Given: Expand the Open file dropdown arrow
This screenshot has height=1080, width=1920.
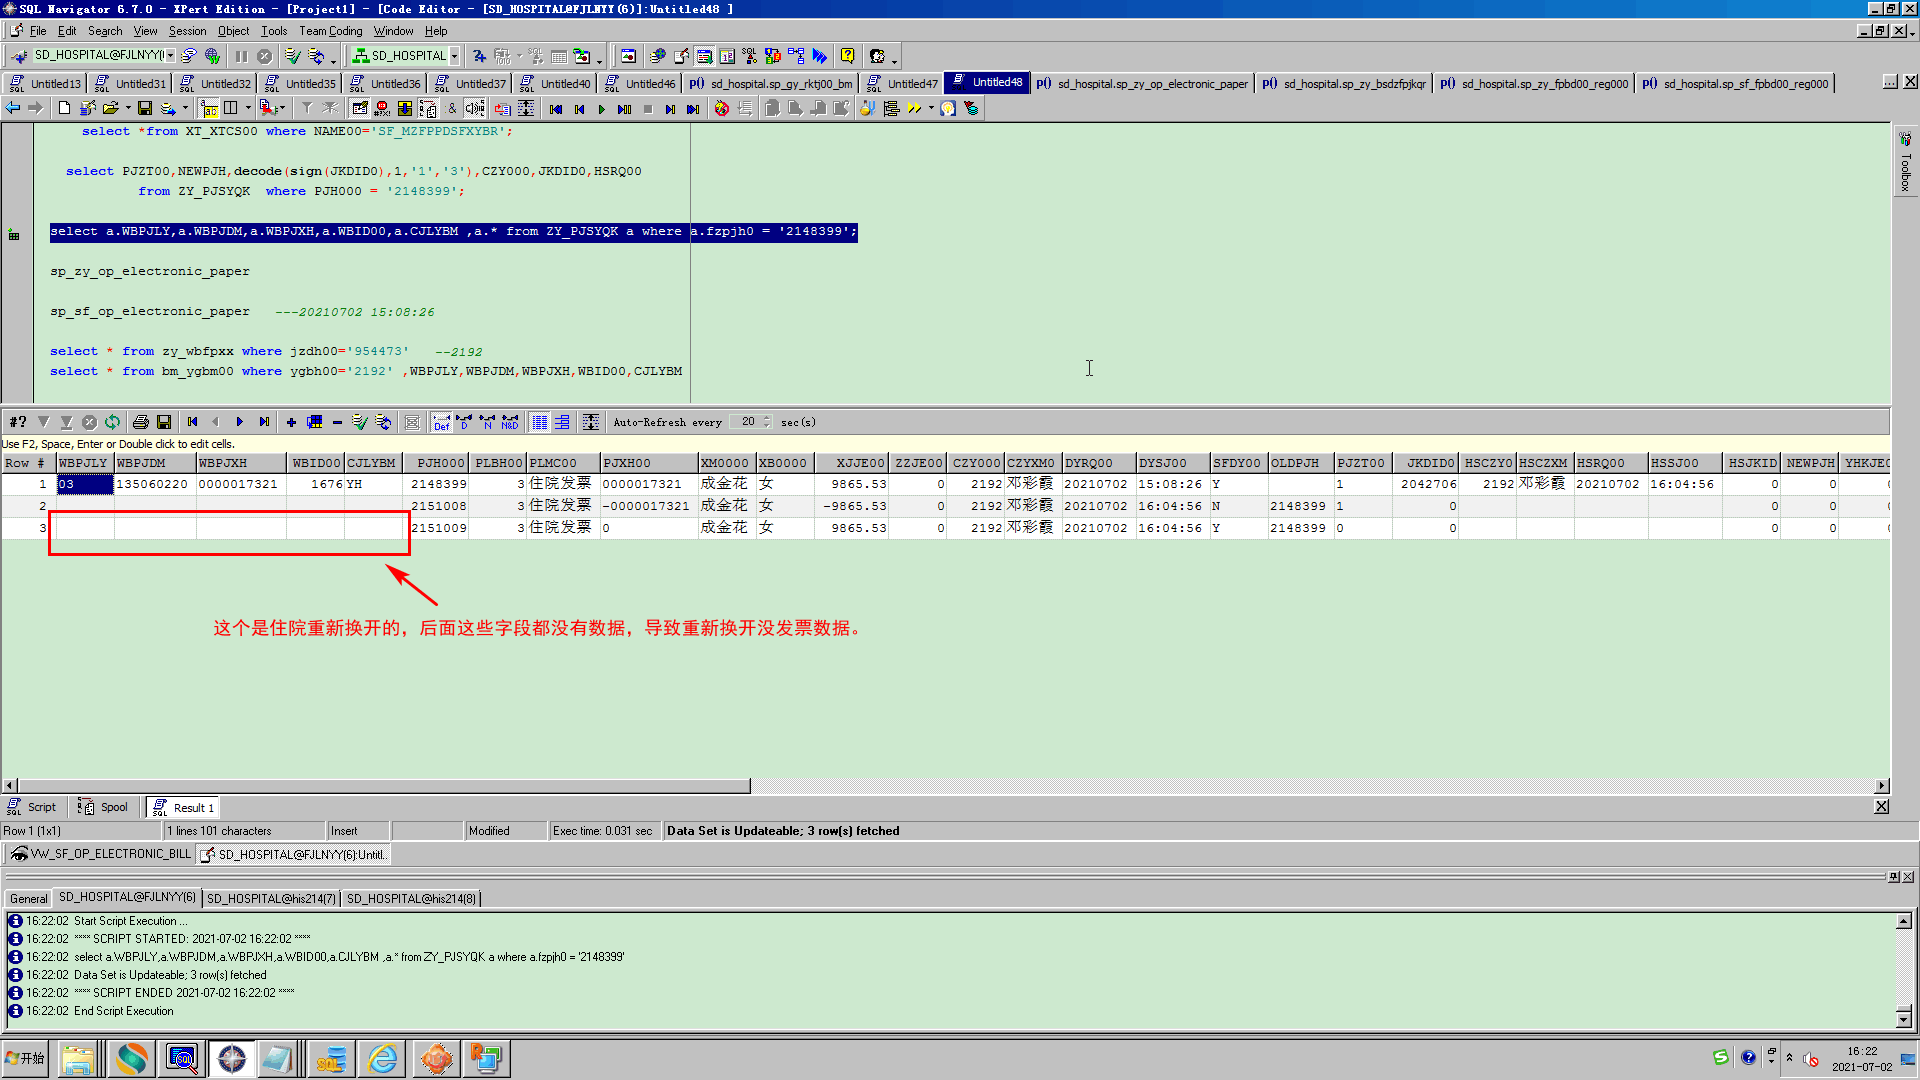Looking at the screenshot, I should click(128, 108).
